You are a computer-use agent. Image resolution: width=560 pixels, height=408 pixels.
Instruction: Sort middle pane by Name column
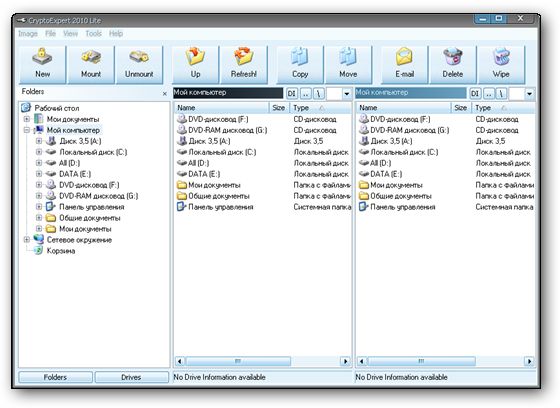tap(221, 108)
